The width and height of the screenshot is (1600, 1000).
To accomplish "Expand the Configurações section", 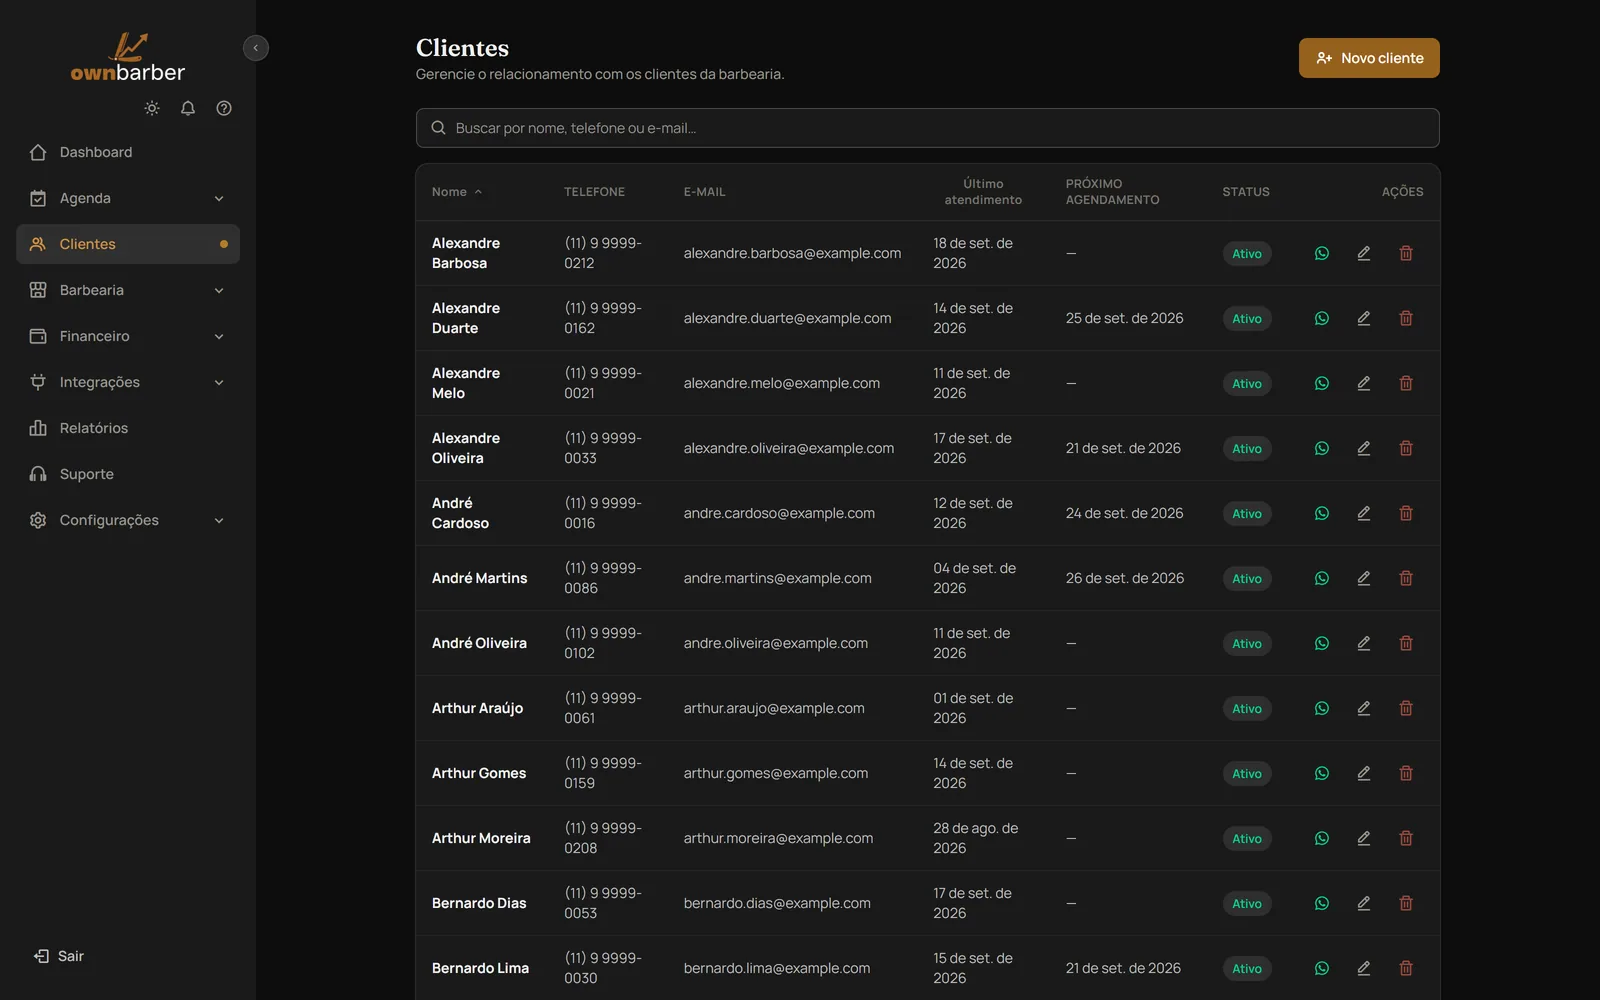I will [128, 520].
